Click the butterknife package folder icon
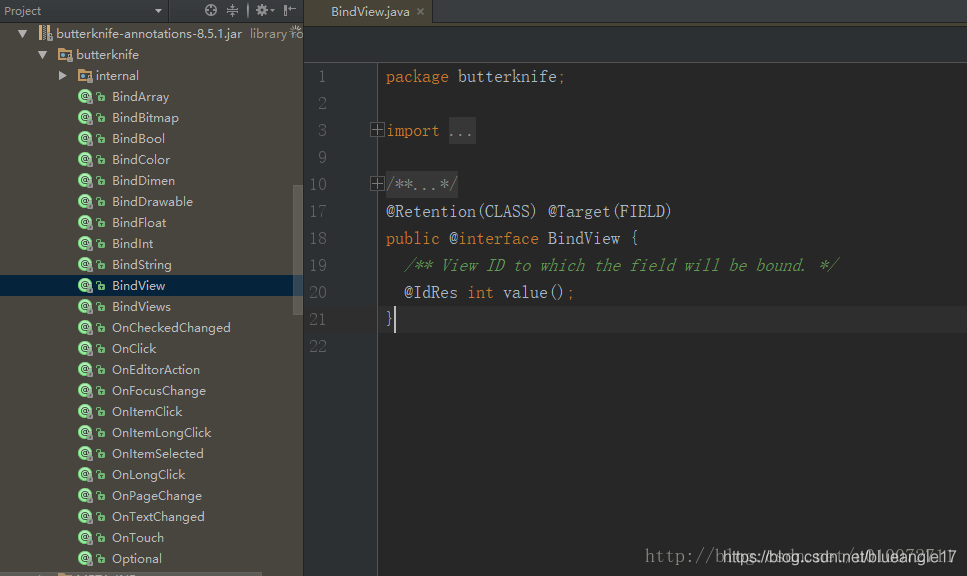This screenshot has width=967, height=576. [65, 55]
